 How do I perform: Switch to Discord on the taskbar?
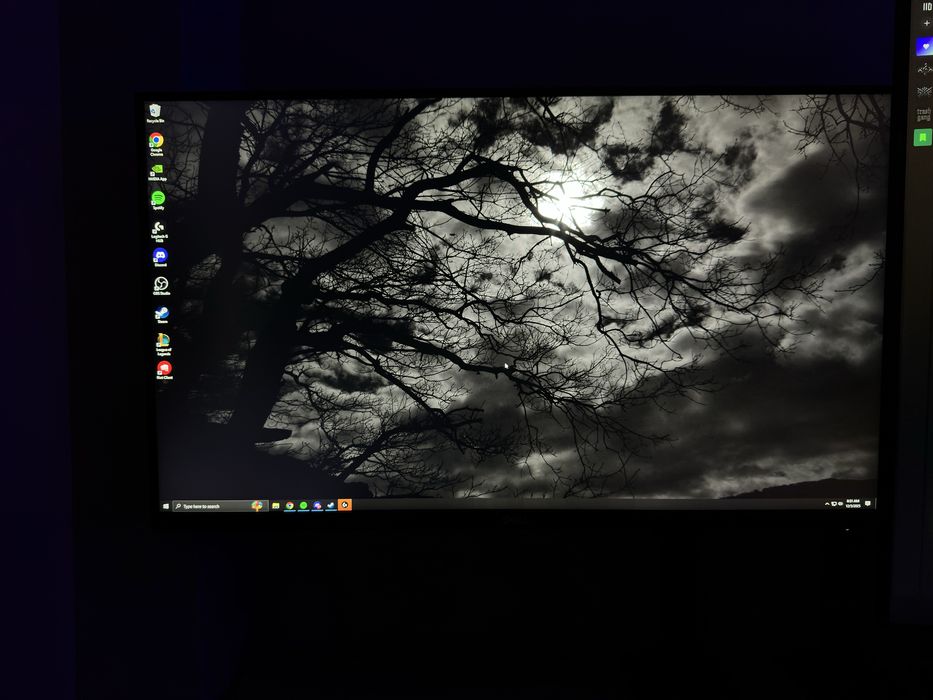(x=317, y=505)
